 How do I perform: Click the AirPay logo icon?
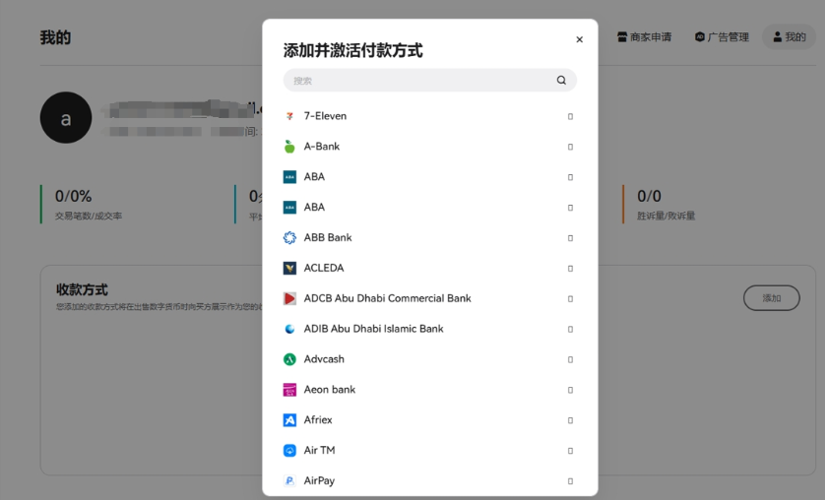289,481
